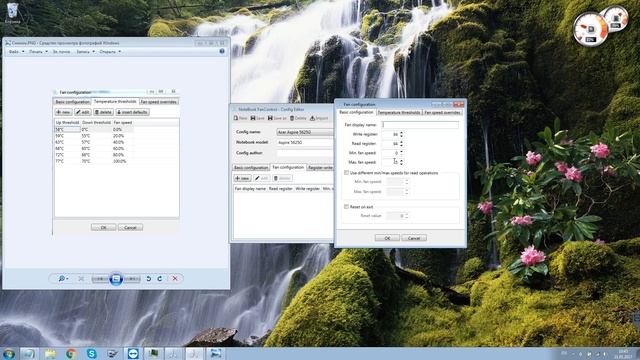Click the Fan display name column header
Image resolution: width=640 pixels, height=360 pixels.
[250, 189]
